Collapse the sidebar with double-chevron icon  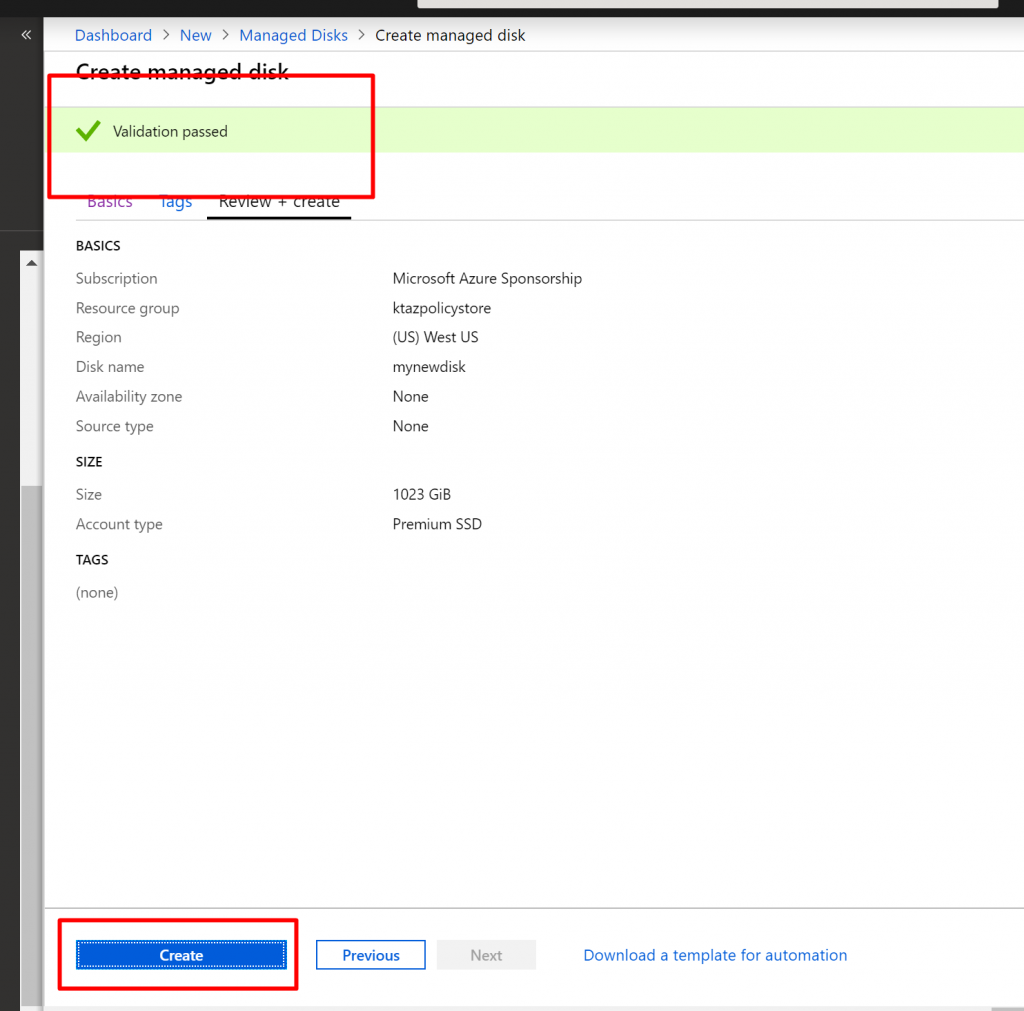[26, 35]
